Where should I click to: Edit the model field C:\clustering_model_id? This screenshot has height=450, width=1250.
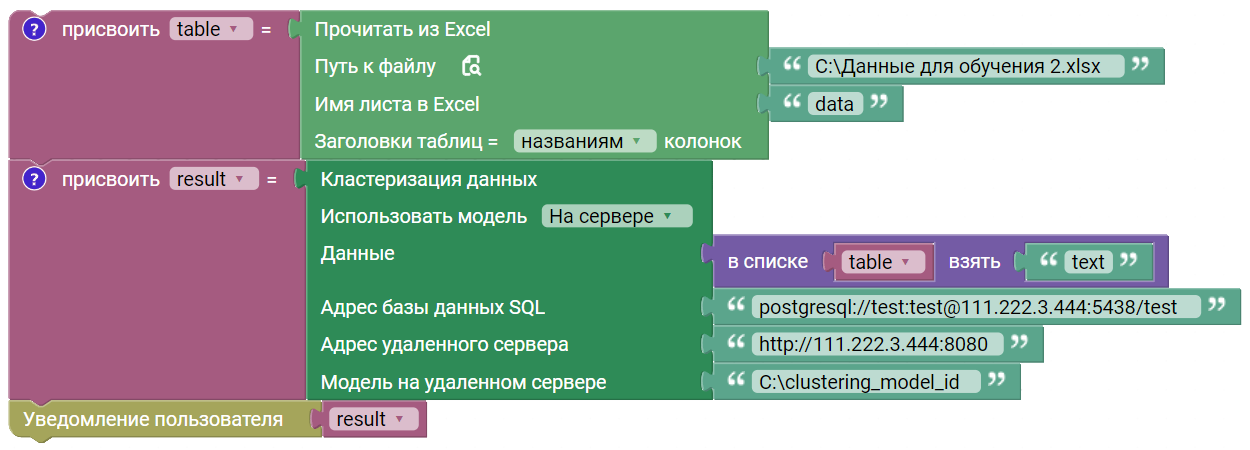click(866, 381)
